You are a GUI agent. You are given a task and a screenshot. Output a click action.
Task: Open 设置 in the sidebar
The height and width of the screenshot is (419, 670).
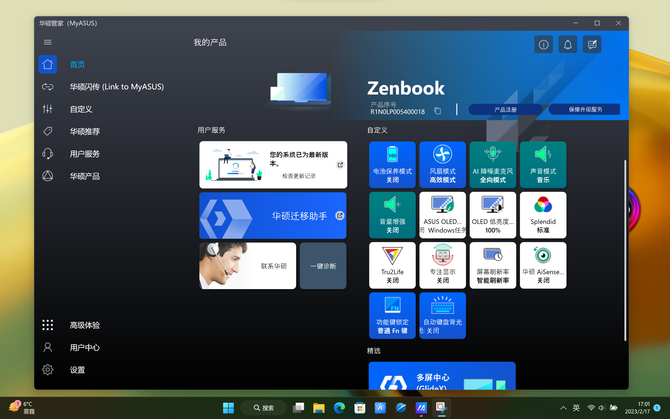tap(77, 370)
